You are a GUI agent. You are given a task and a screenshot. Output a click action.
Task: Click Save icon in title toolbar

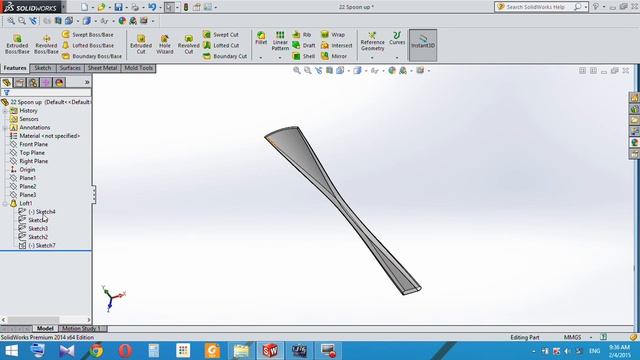click(118, 7)
